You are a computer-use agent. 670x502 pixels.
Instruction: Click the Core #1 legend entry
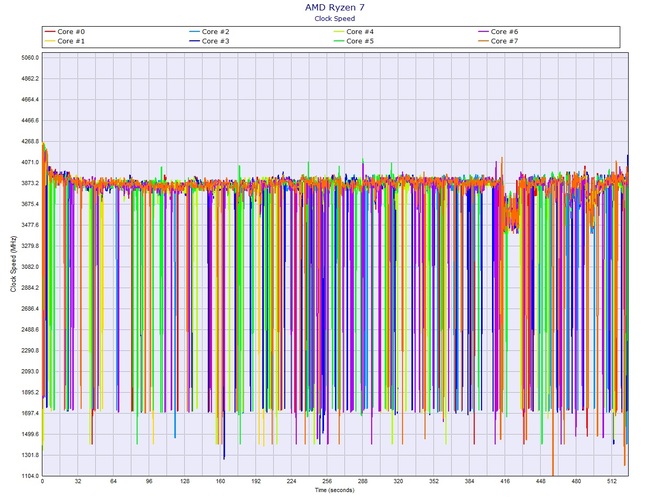click(65, 41)
